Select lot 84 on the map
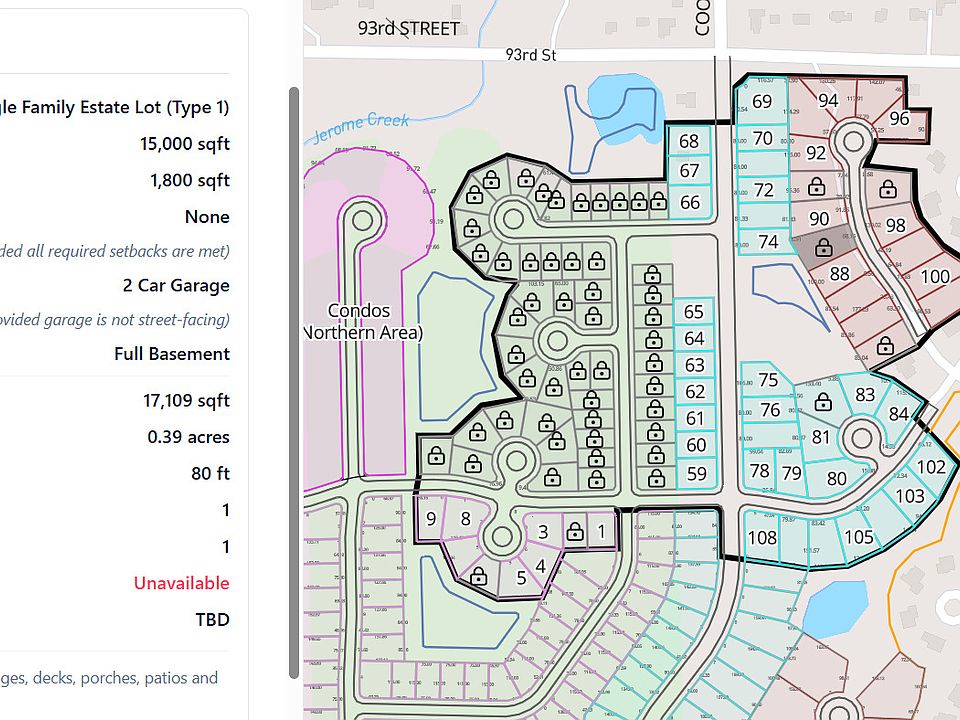This screenshot has height=720, width=960. [898, 414]
